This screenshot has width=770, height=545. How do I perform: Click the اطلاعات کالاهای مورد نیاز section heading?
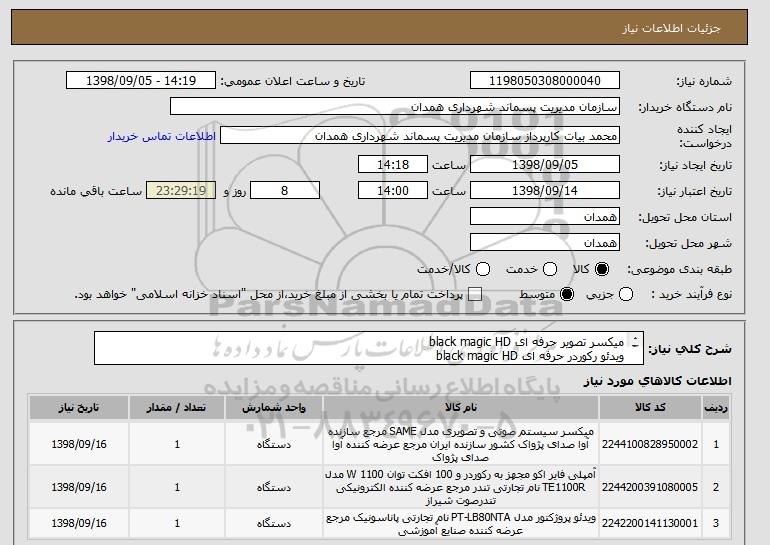tap(658, 381)
